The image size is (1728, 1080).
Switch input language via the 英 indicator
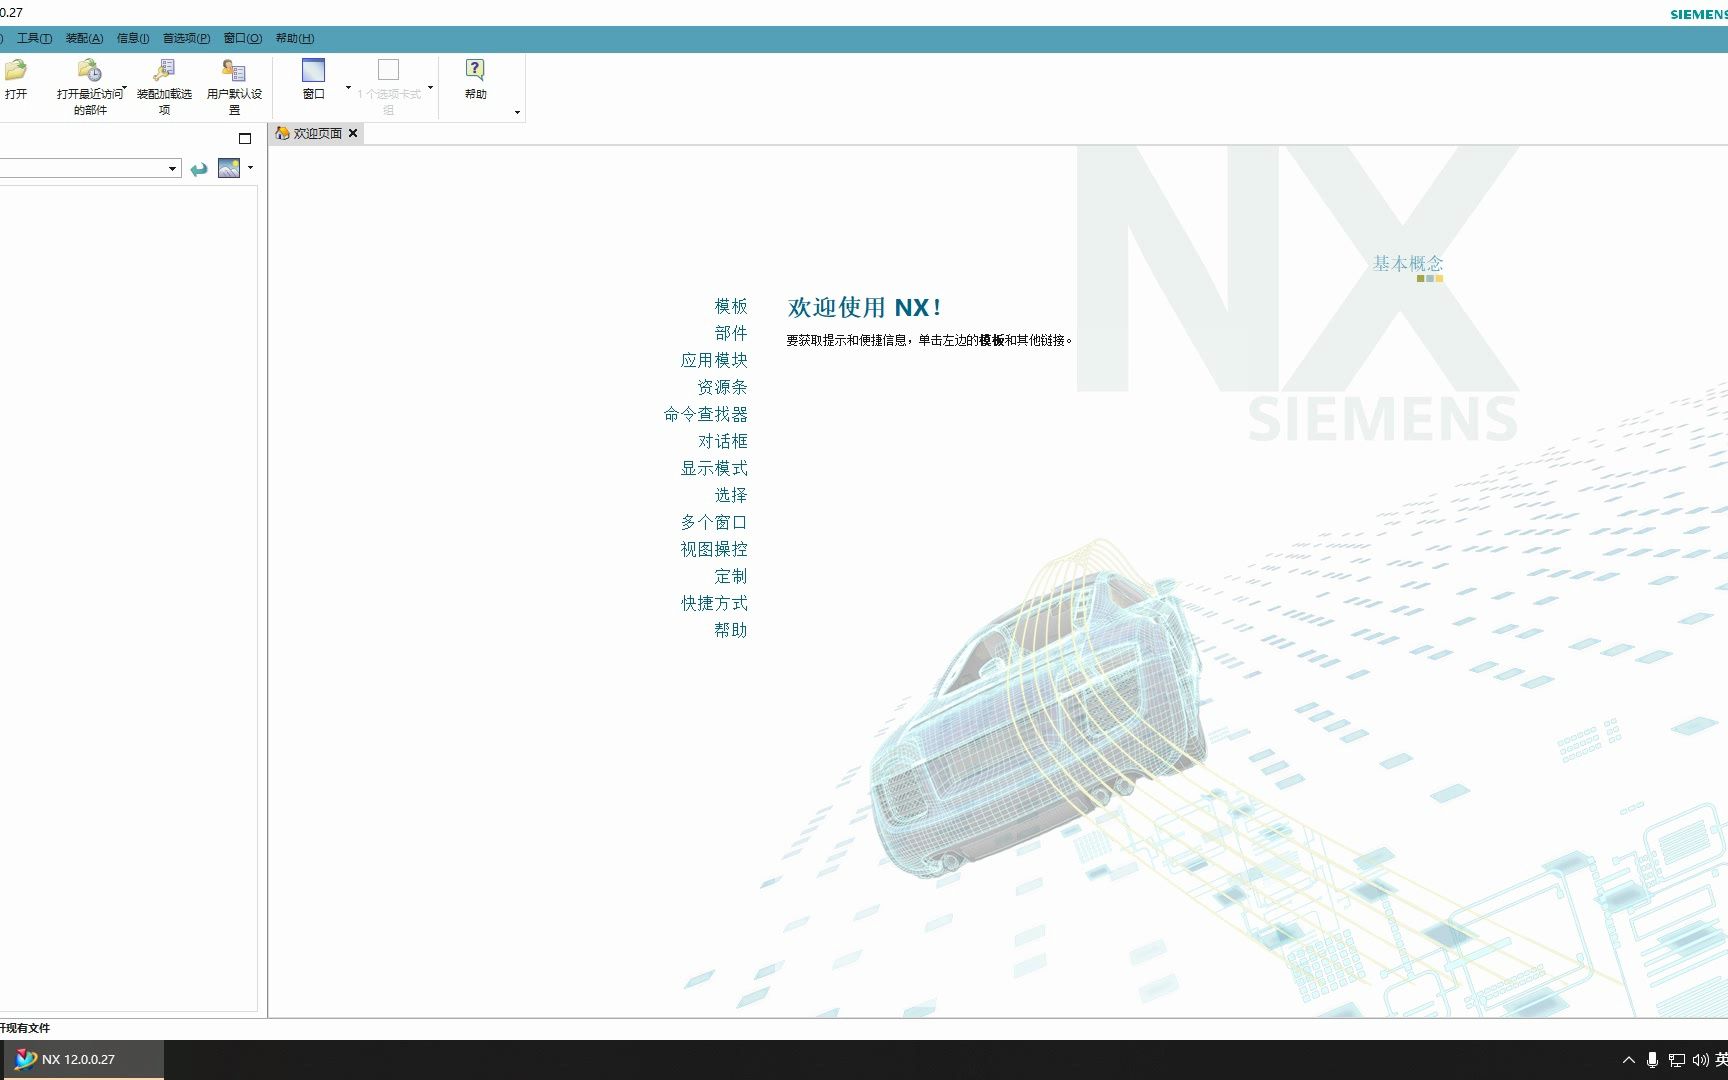1721,1059
